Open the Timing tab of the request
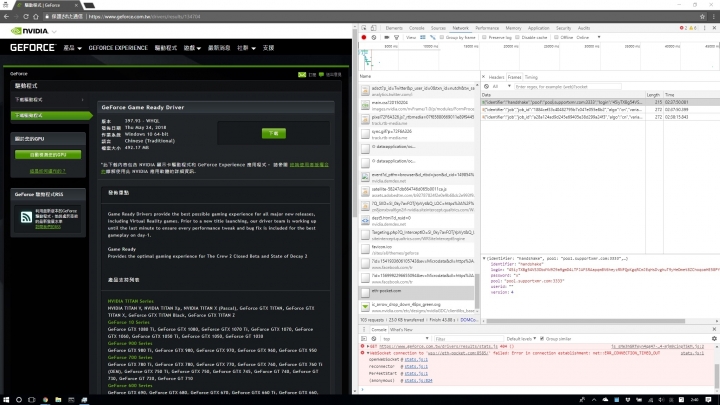The image size is (720, 405). point(531,77)
